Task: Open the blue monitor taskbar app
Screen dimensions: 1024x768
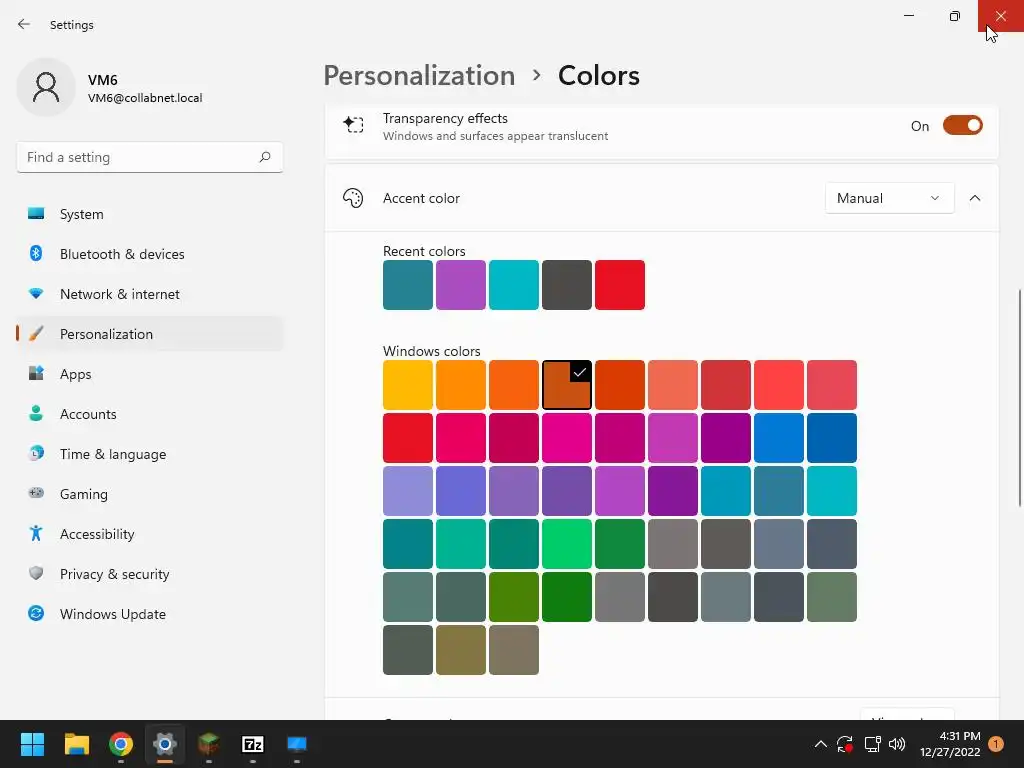Action: pos(296,744)
